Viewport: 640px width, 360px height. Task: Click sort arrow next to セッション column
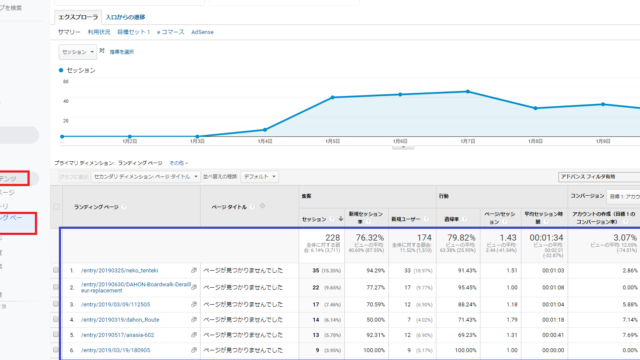coord(341,219)
